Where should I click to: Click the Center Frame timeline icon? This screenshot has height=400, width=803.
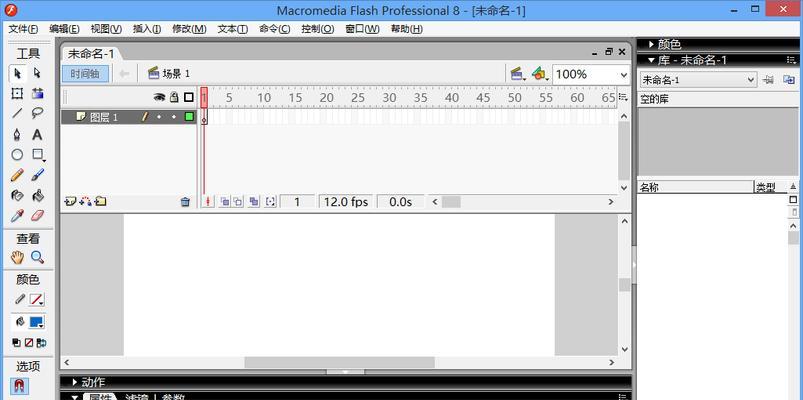pyautogui.click(x=207, y=202)
